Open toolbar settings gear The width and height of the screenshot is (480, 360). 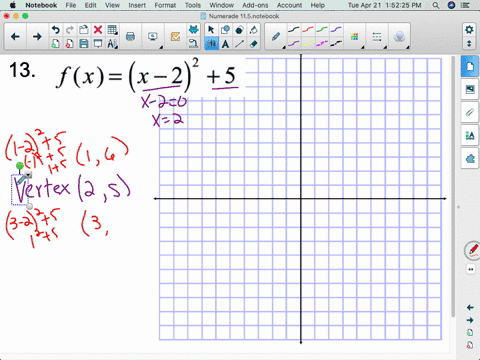(x=469, y=30)
